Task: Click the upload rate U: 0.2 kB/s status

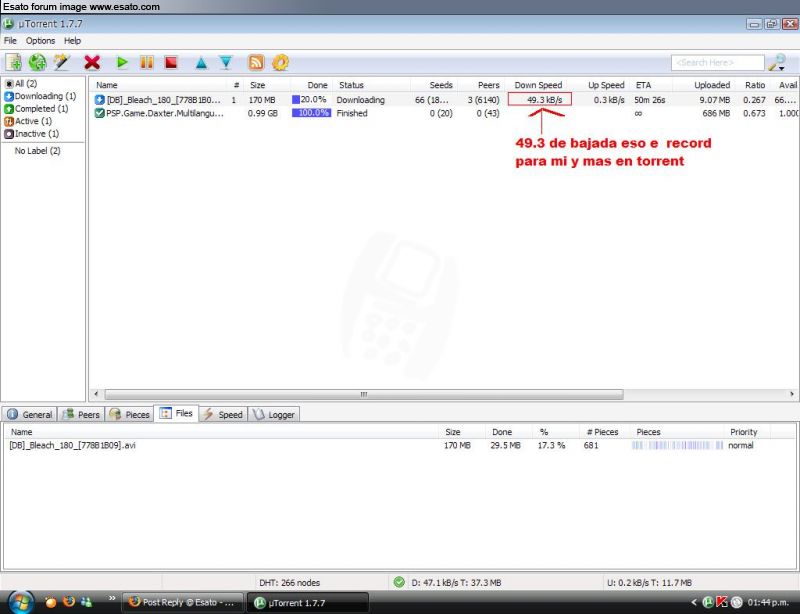Action: click(x=649, y=582)
